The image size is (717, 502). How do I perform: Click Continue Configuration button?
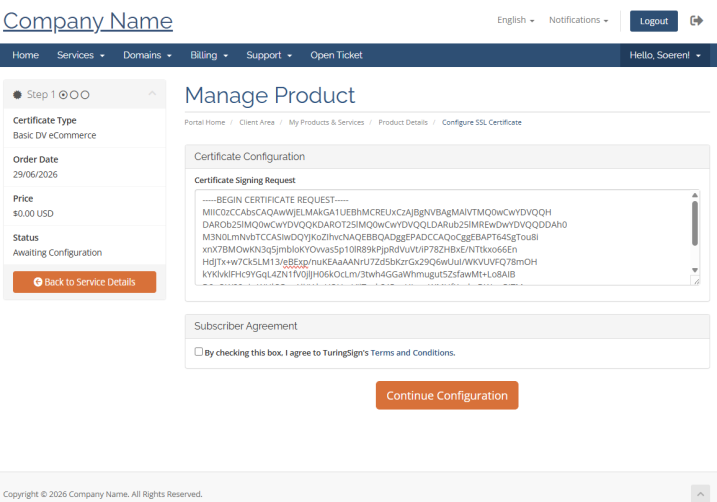point(447,395)
